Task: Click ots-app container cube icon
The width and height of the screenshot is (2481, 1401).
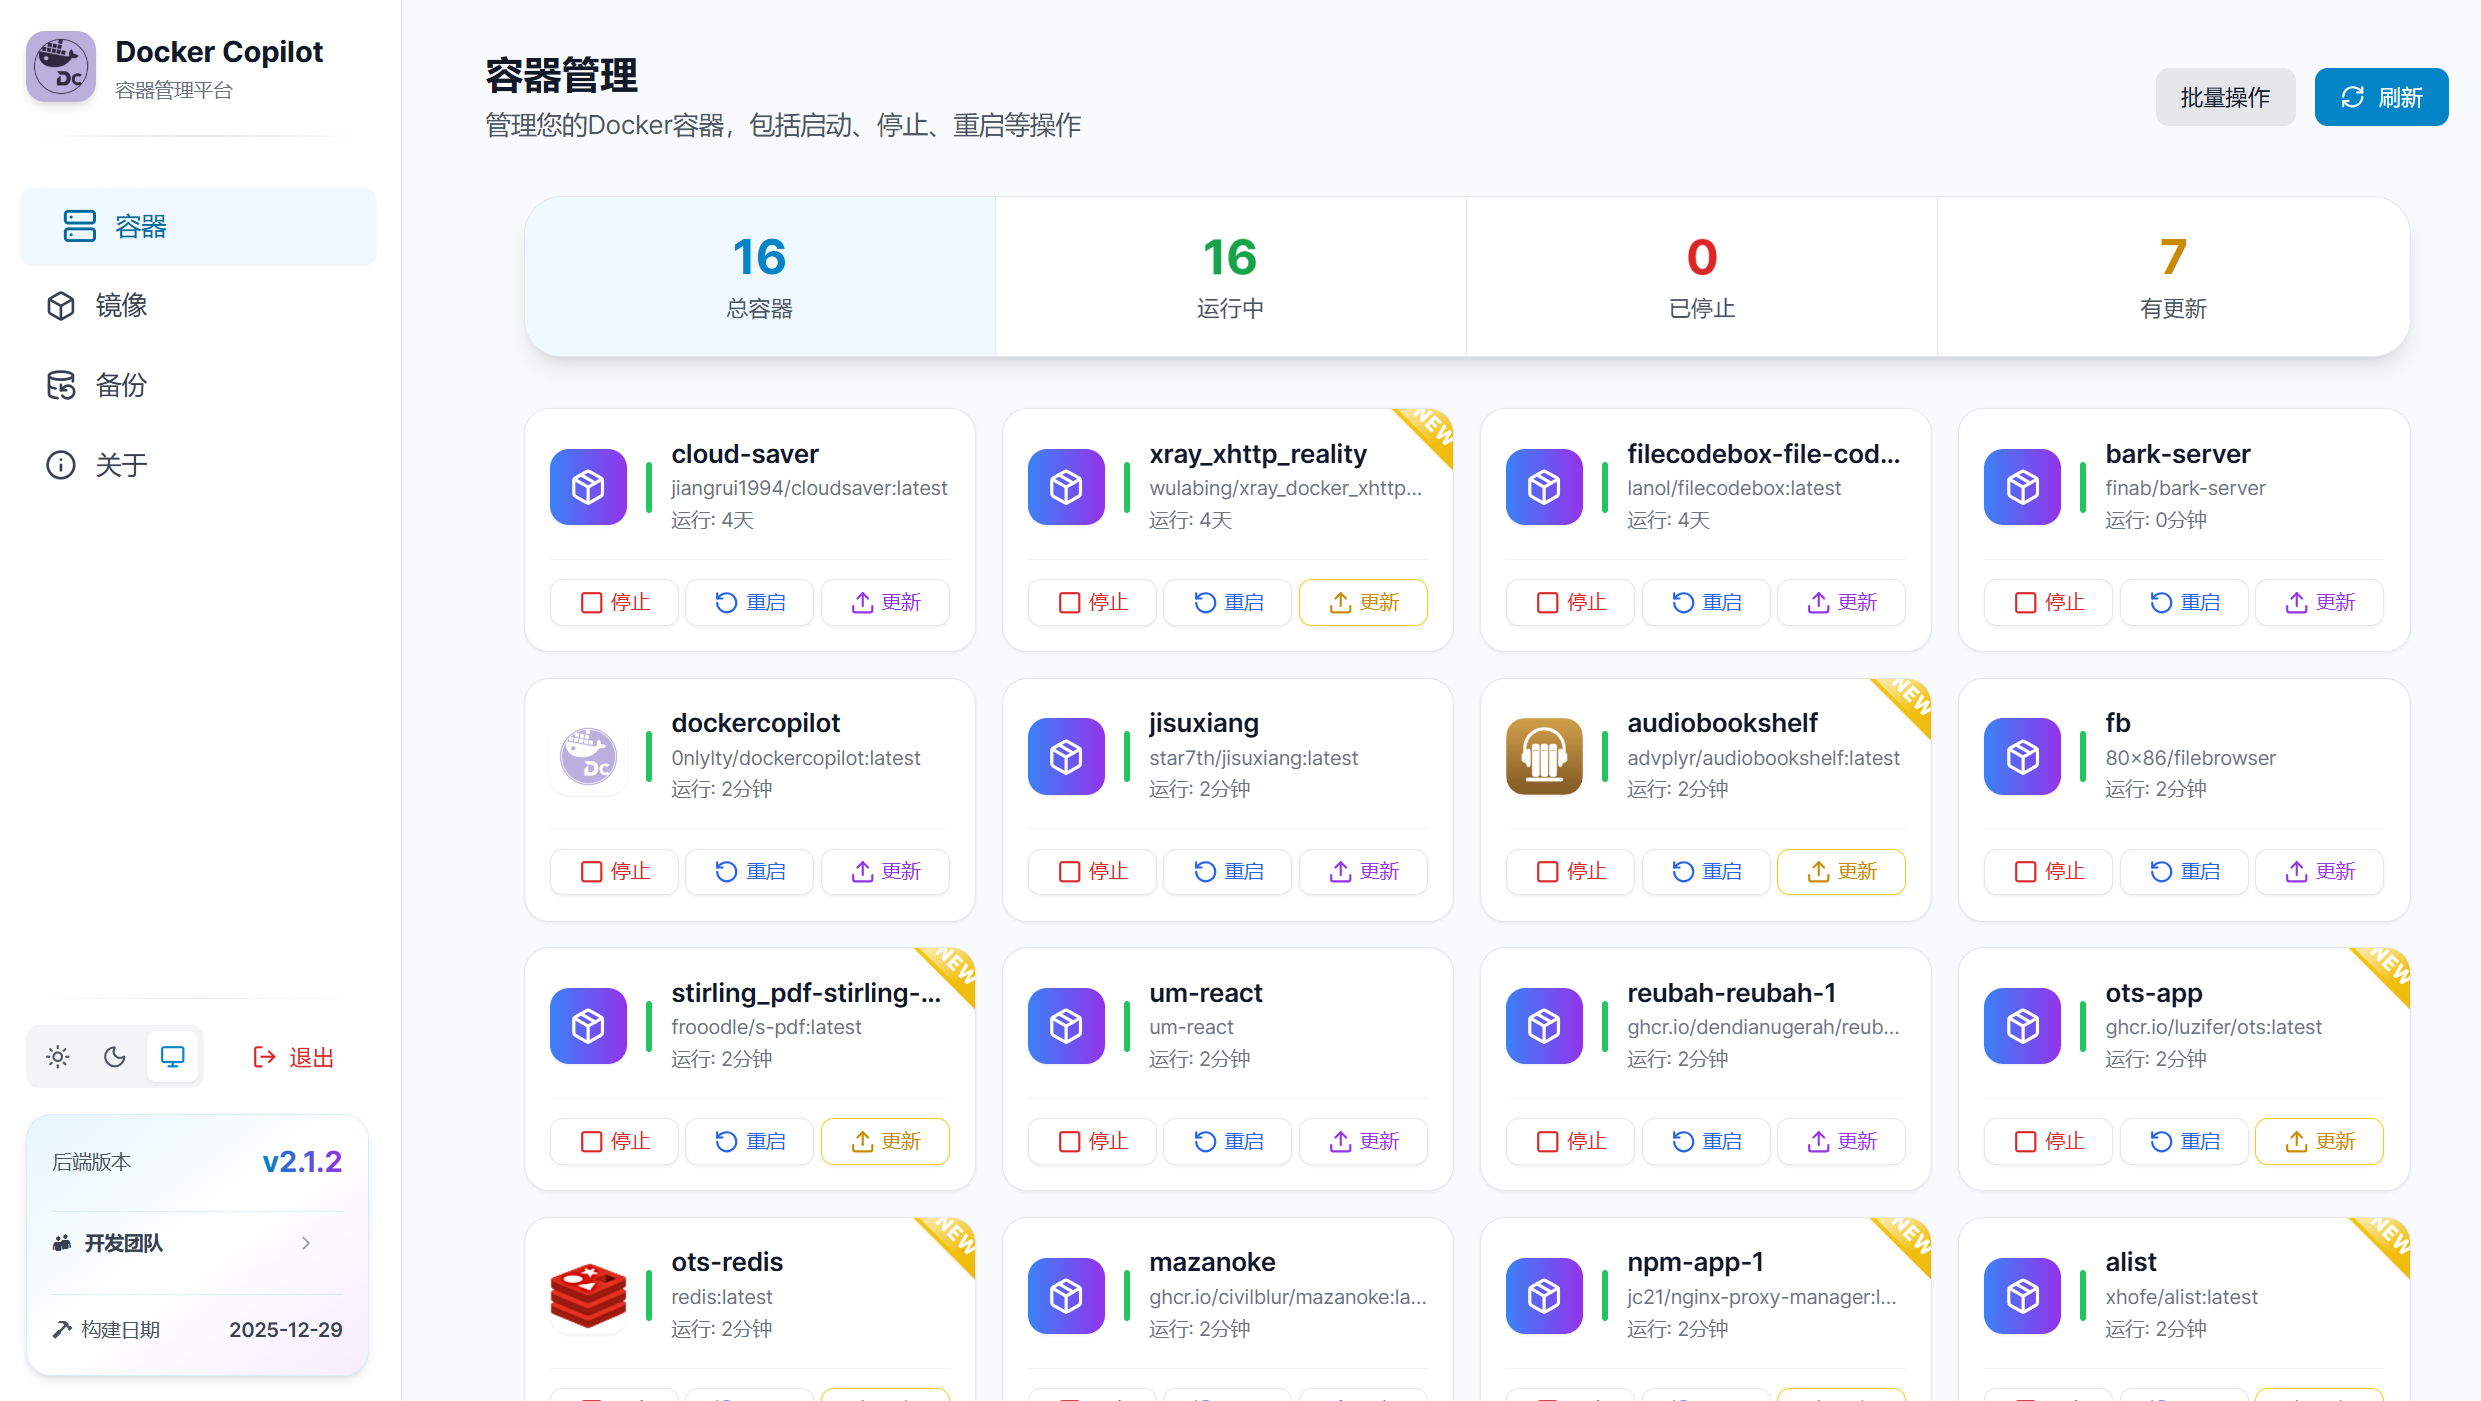Action: click(2022, 1026)
